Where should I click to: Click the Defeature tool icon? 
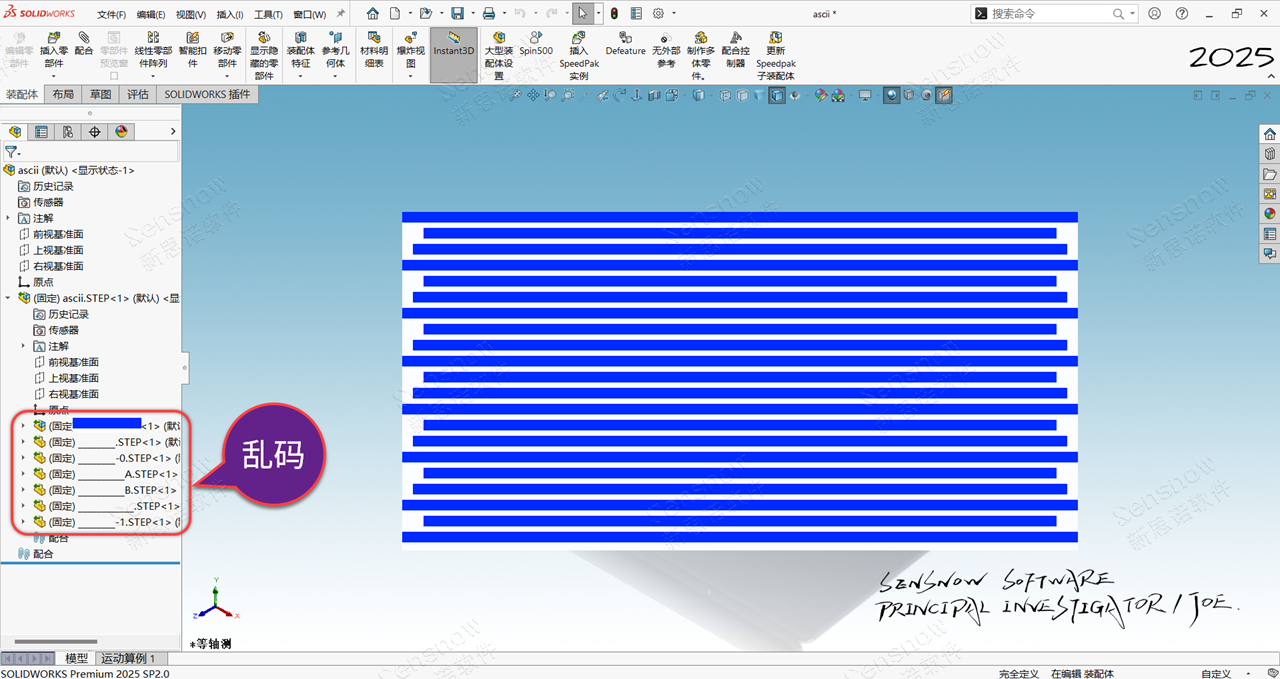point(625,37)
